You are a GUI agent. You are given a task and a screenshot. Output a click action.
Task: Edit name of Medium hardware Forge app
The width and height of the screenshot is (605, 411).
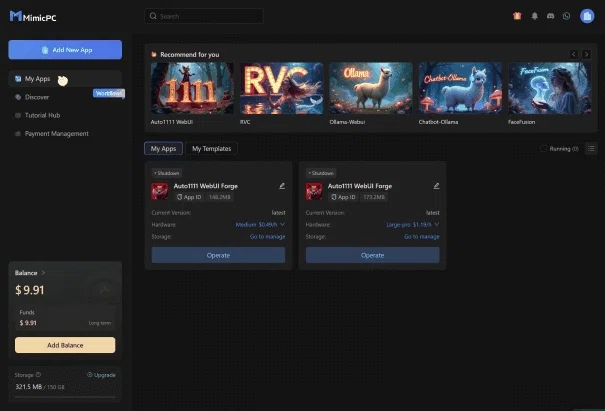click(282, 186)
